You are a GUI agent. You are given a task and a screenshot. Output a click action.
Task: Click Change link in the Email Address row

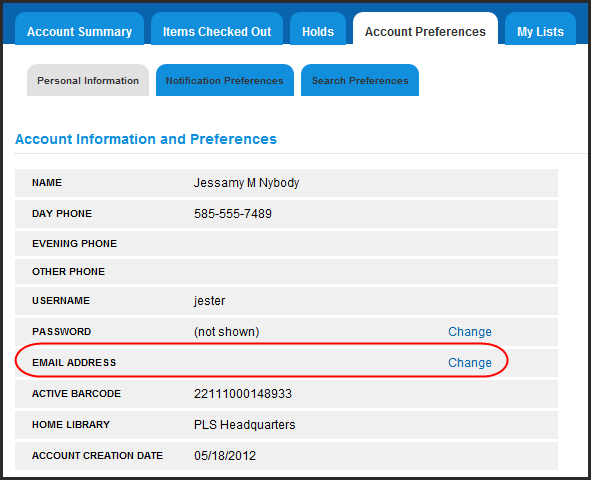470,362
